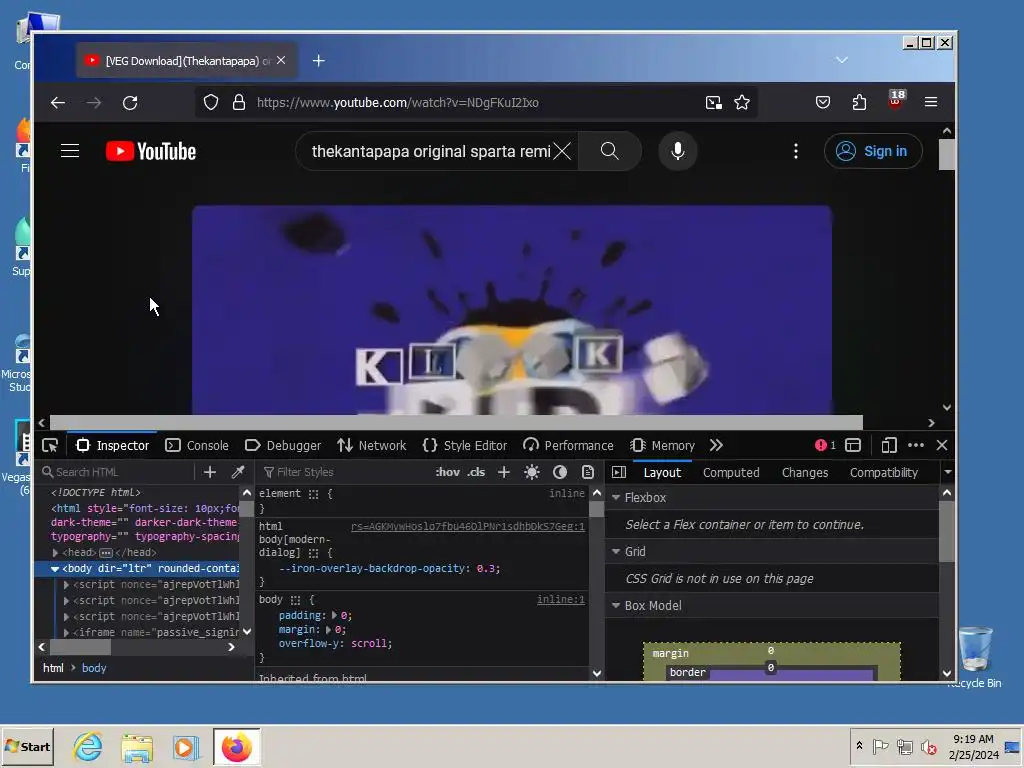Select the body breadcrumb
The width and height of the screenshot is (1024, 768).
(93, 668)
